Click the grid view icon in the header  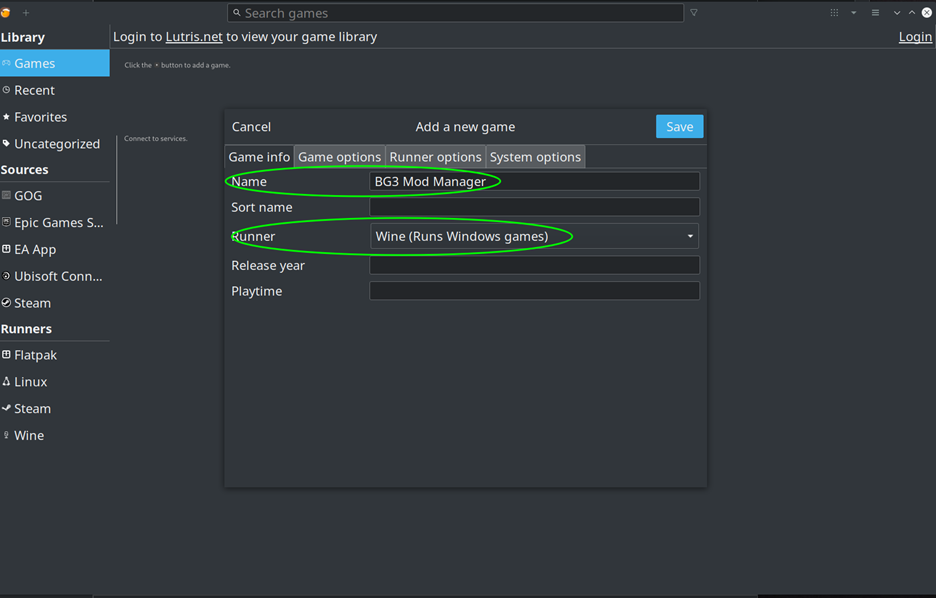[834, 13]
